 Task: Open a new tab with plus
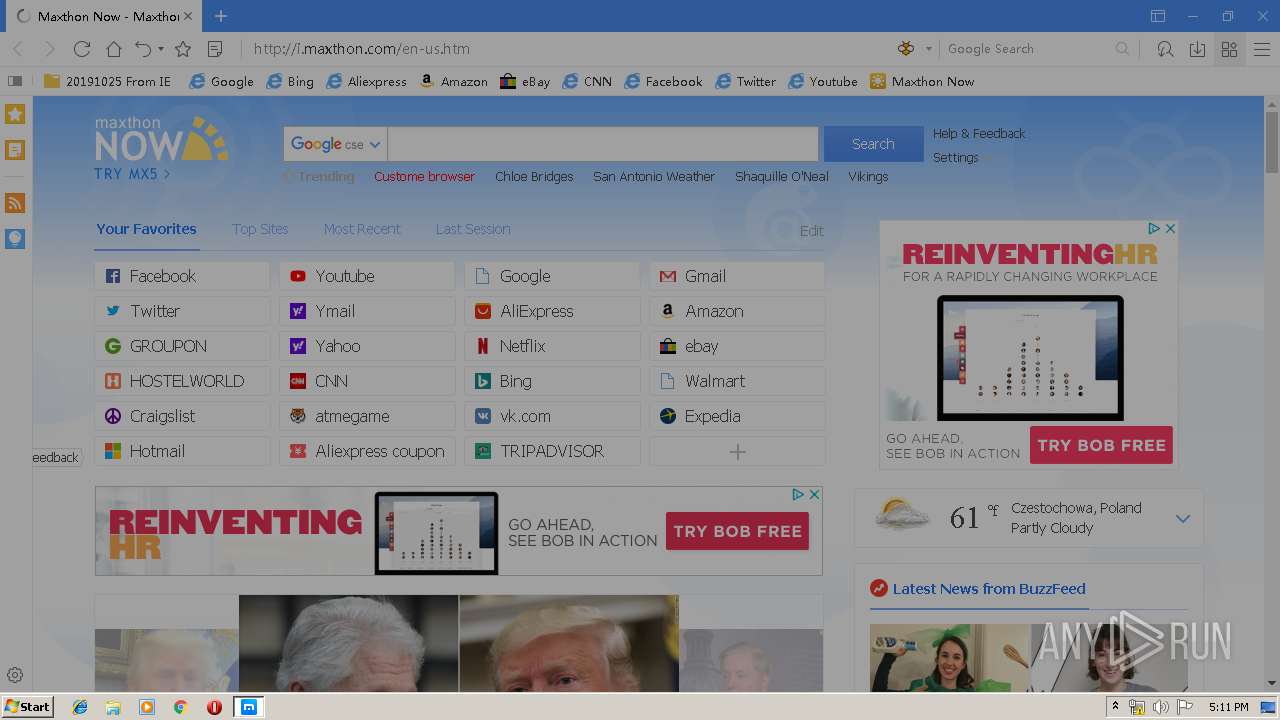[x=221, y=16]
